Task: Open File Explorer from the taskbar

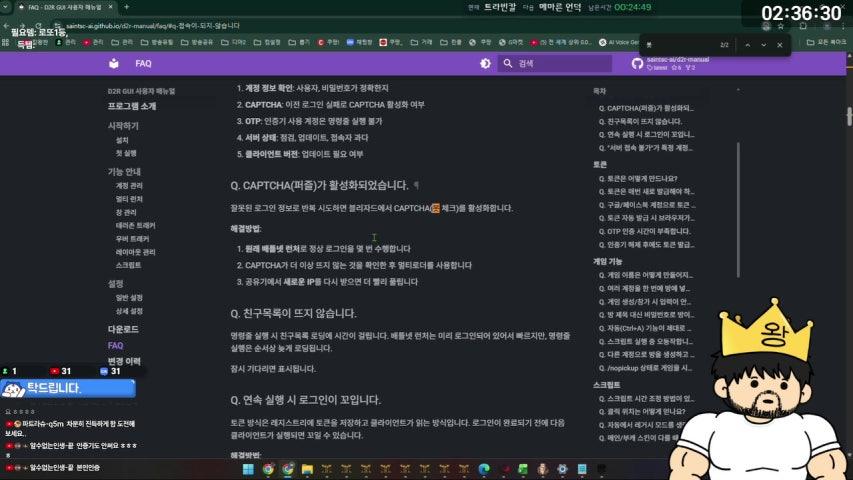Action: pyautogui.click(x=307, y=469)
